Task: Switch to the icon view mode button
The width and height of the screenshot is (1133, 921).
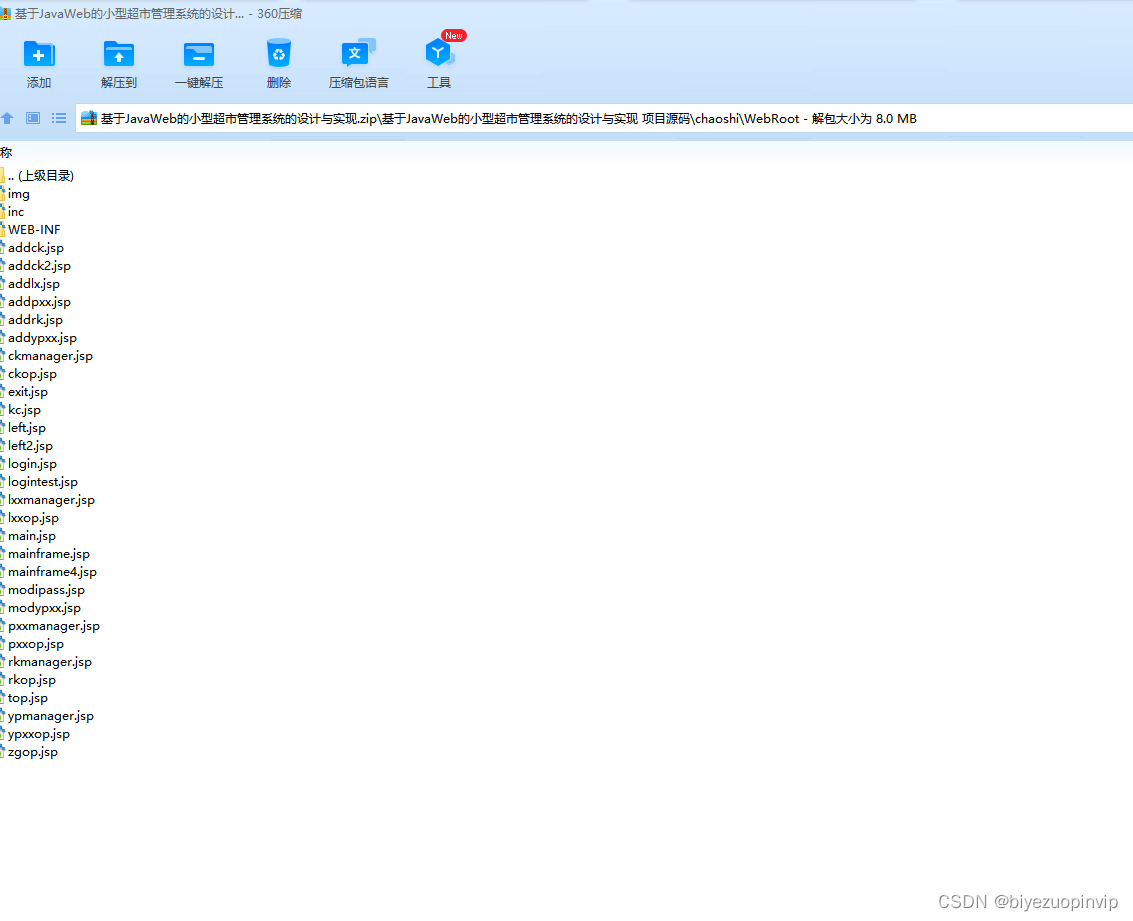Action: (x=33, y=118)
